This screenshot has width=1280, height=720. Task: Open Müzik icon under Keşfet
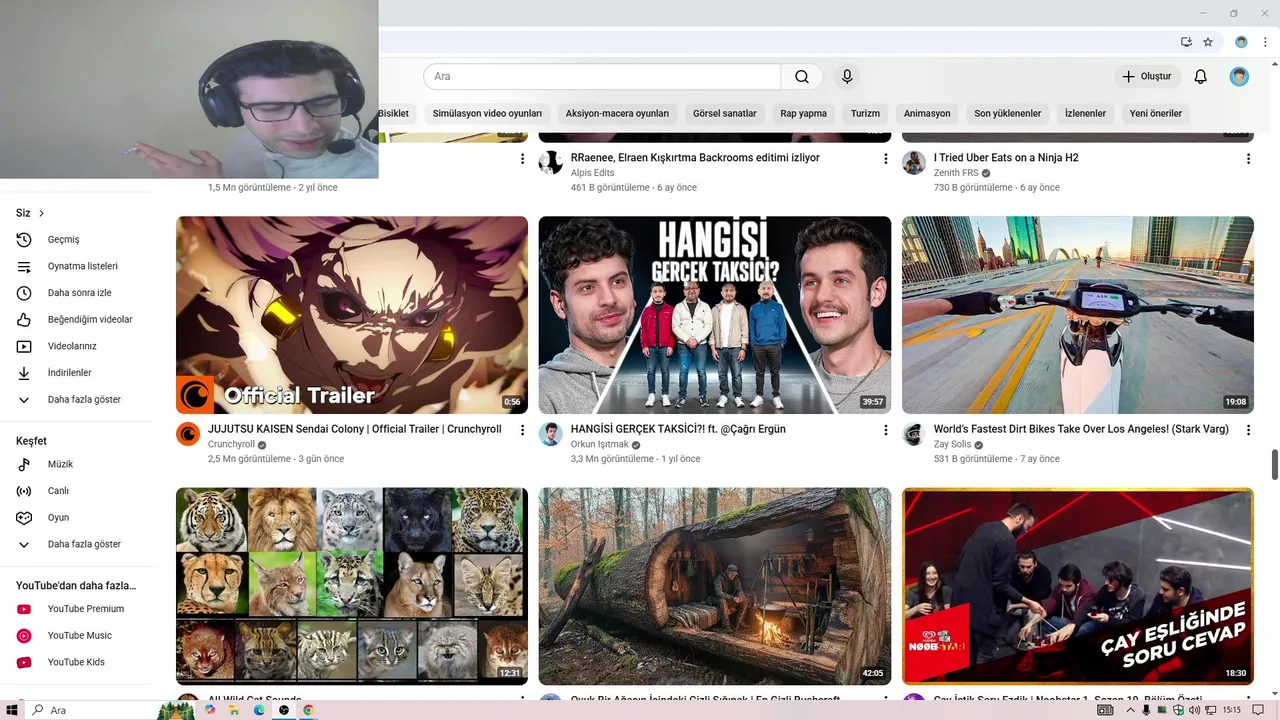click(x=24, y=465)
